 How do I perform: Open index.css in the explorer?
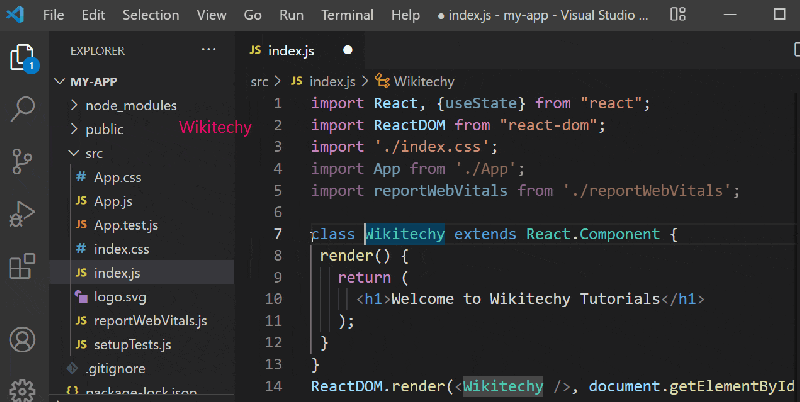point(121,249)
